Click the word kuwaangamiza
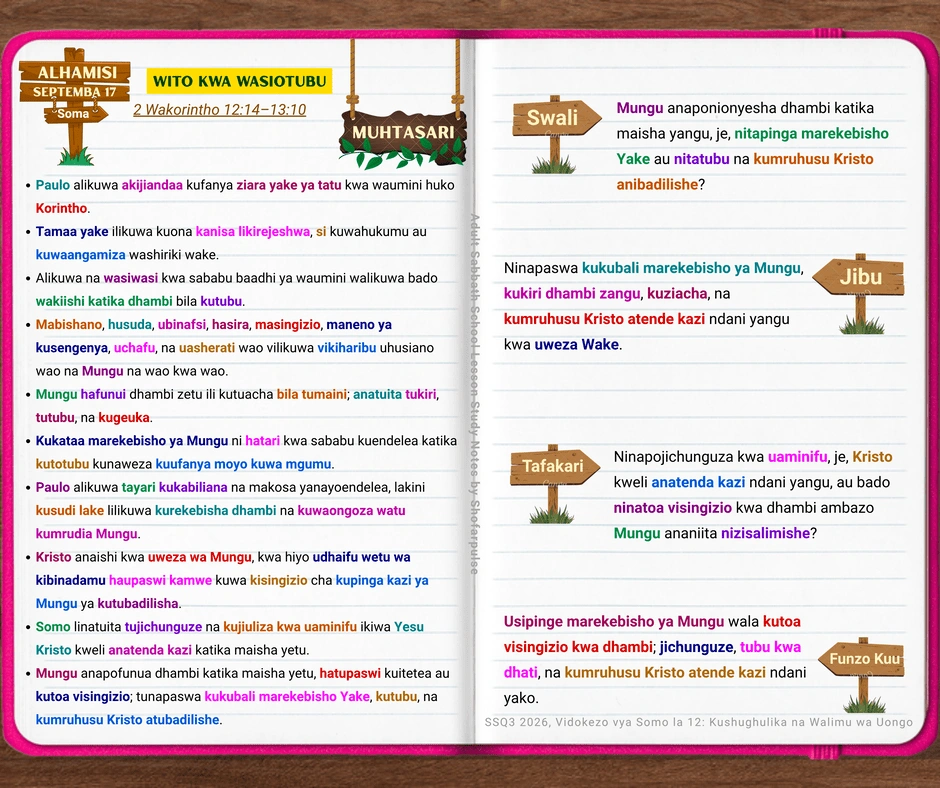 (80, 255)
